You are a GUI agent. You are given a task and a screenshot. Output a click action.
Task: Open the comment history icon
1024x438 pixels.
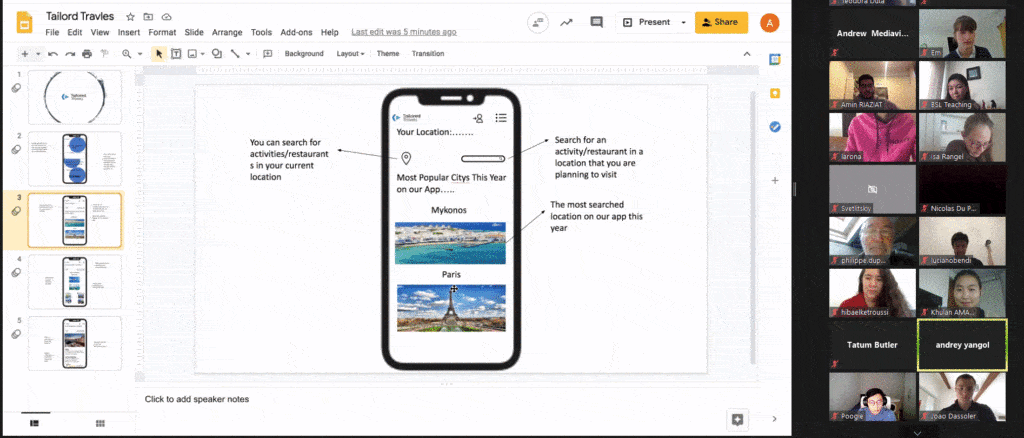click(x=597, y=22)
